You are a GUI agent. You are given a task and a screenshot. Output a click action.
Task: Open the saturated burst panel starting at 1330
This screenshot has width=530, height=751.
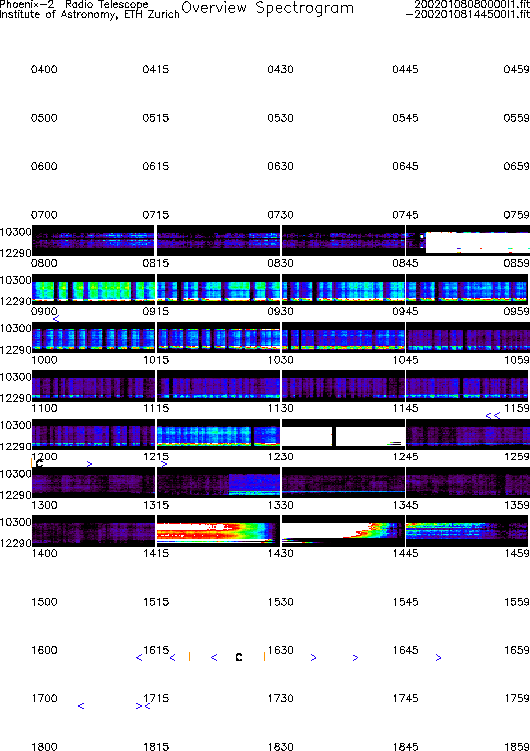[343, 531]
